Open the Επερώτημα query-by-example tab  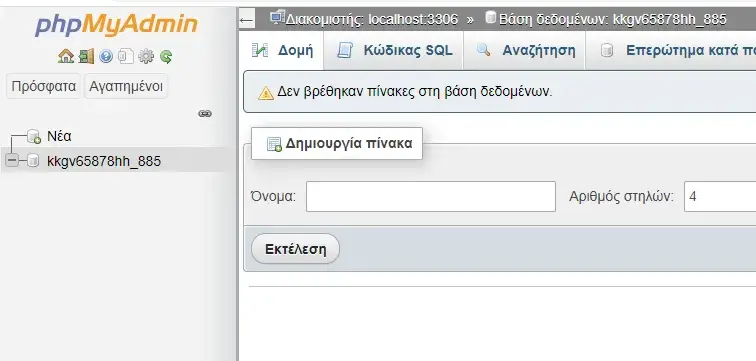[x=671, y=51]
